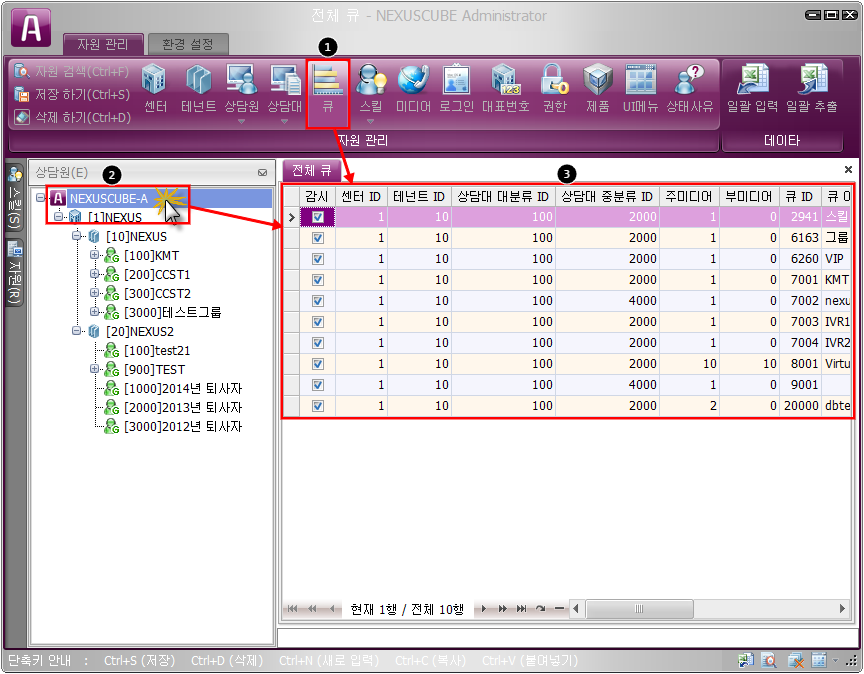Expand the [900]TEST group node
Image resolution: width=864 pixels, height=674 pixels.
[x=95, y=369]
